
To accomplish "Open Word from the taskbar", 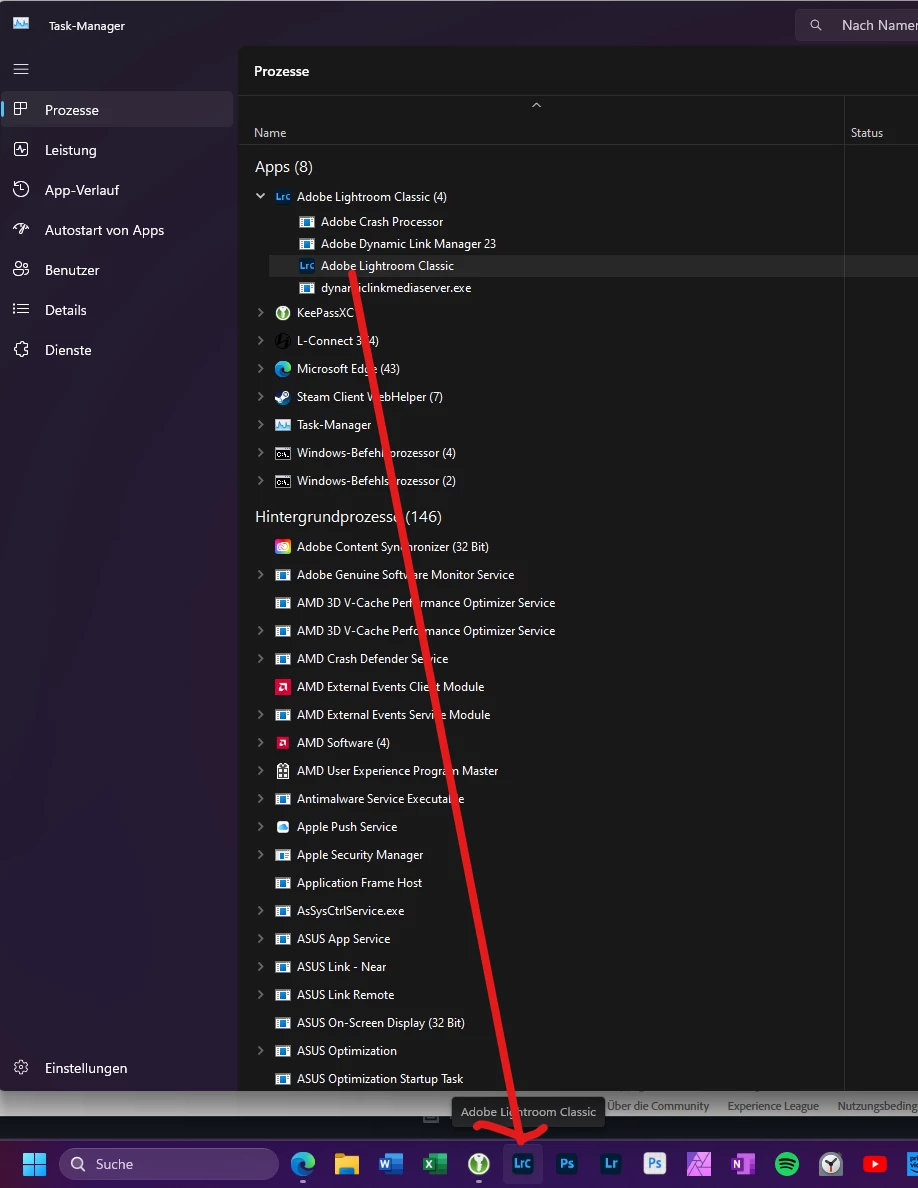I will coord(391,1164).
